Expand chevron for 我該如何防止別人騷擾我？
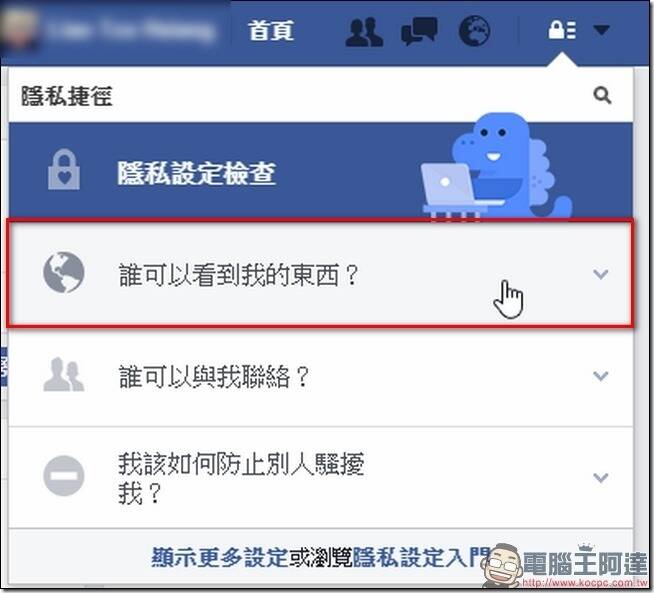 pos(600,477)
